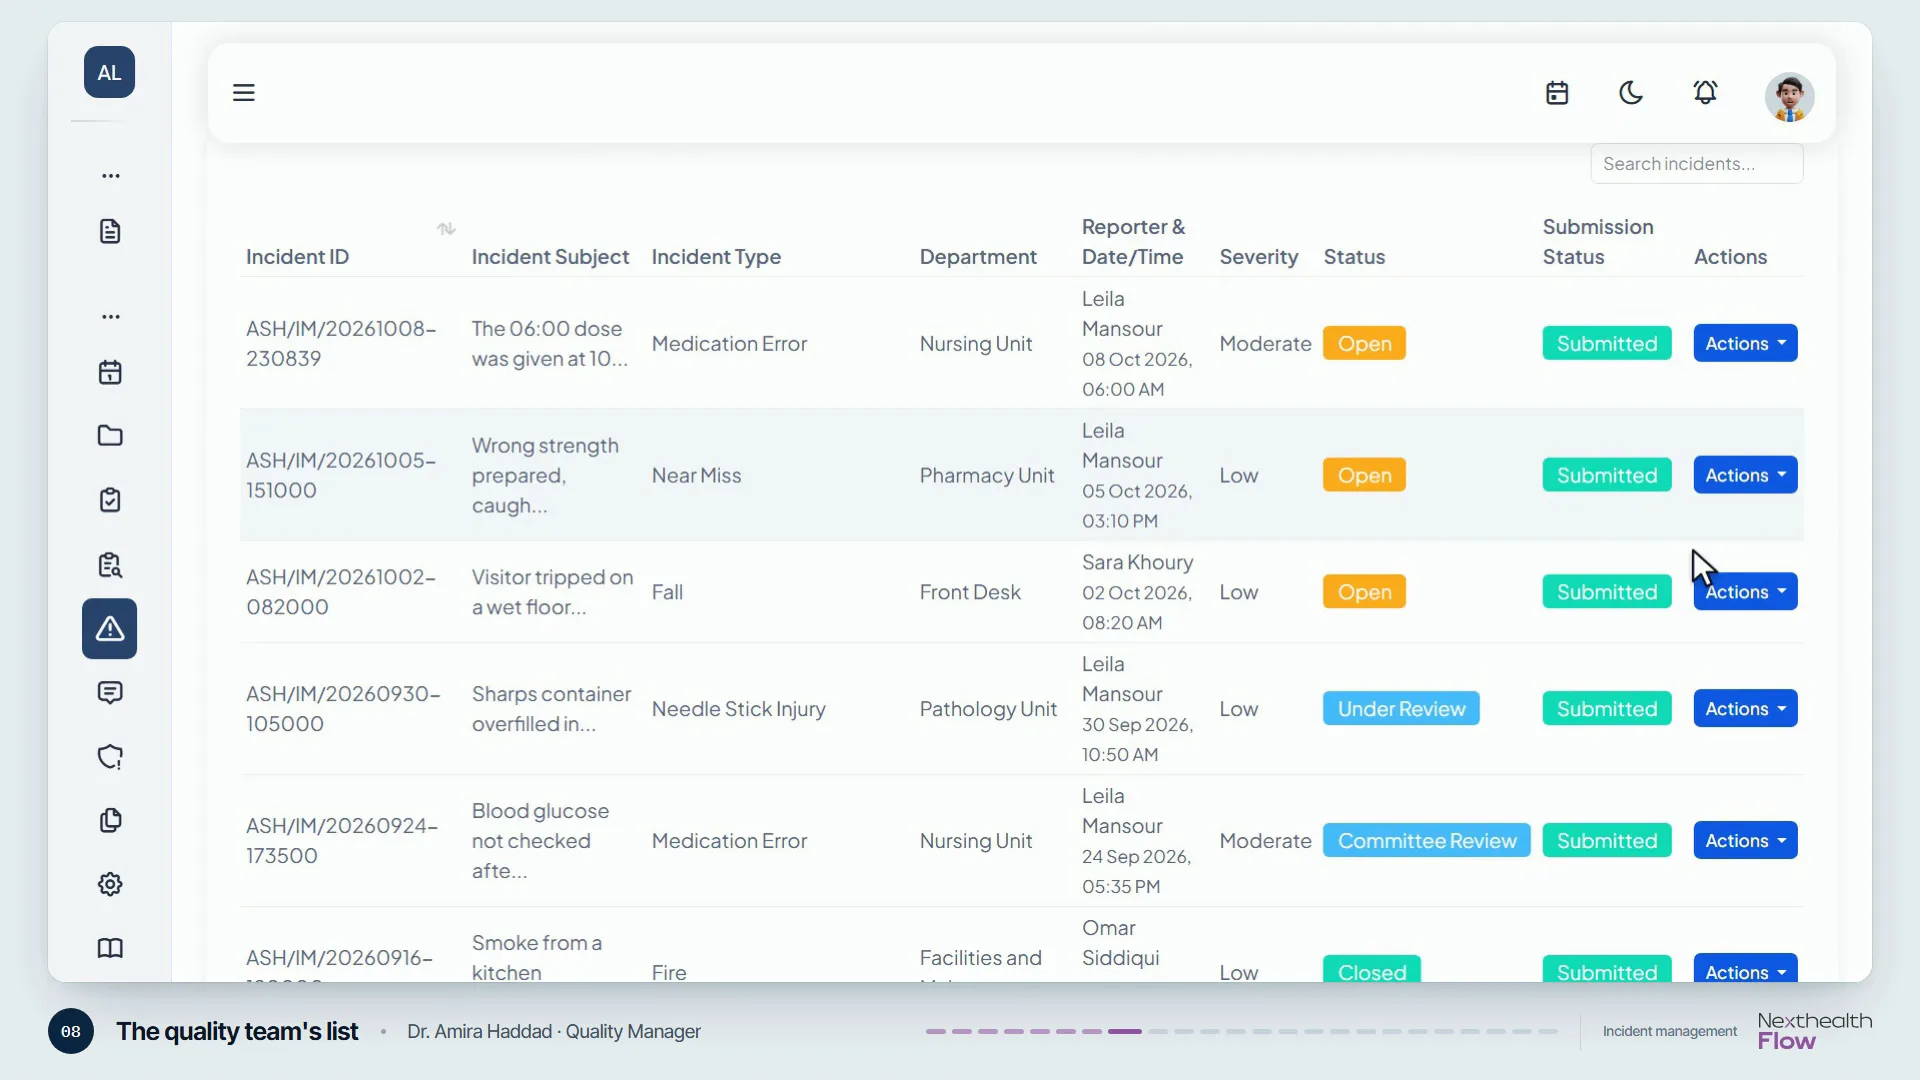
Task: Open the notifications bell
Action: [x=1705, y=93]
